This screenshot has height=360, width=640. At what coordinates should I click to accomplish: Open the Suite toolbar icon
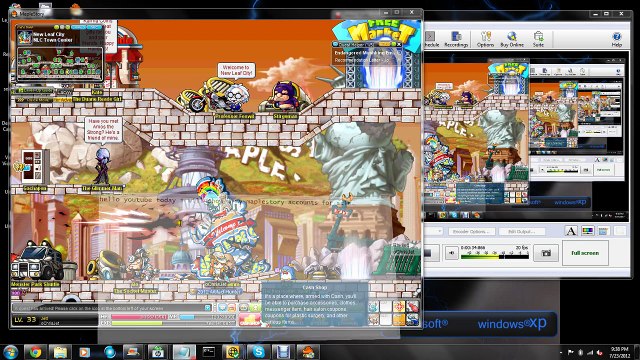tap(538, 39)
